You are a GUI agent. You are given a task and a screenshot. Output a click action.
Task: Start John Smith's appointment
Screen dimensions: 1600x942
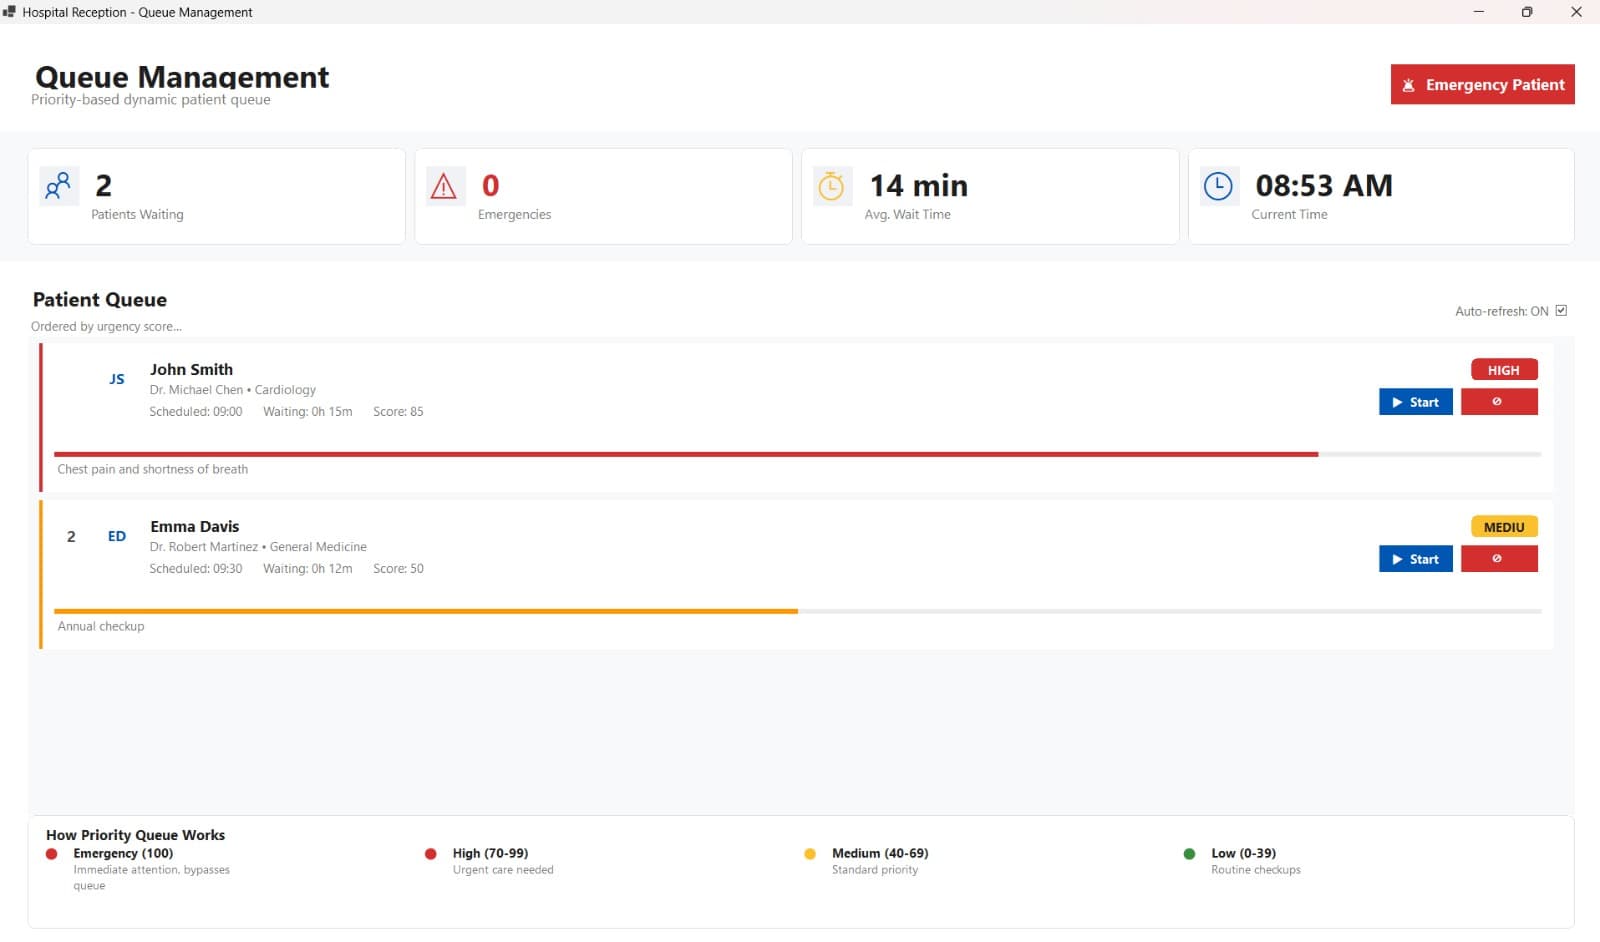pyautogui.click(x=1416, y=402)
